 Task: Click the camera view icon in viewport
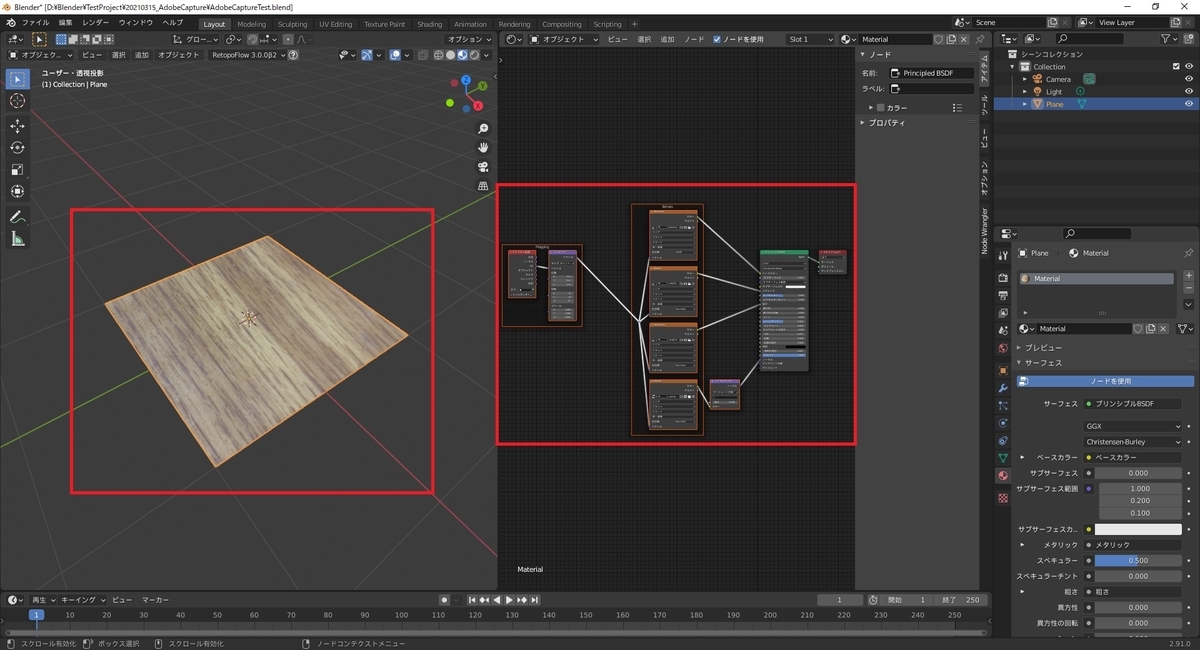483,167
